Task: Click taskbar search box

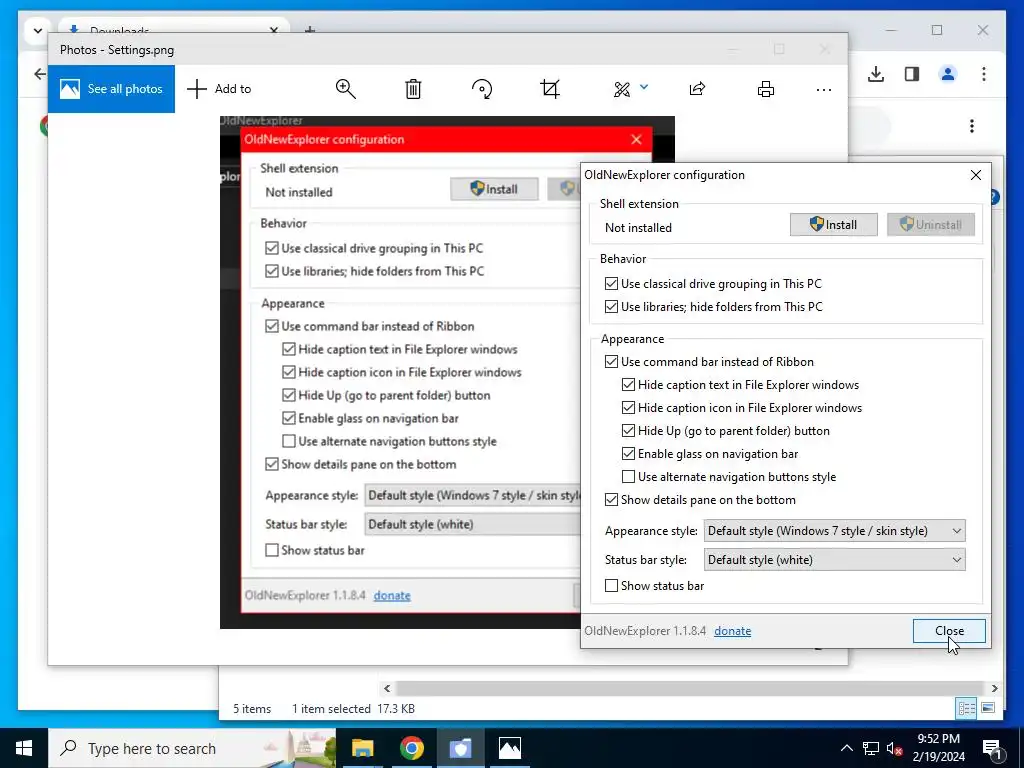Action: pos(193,748)
